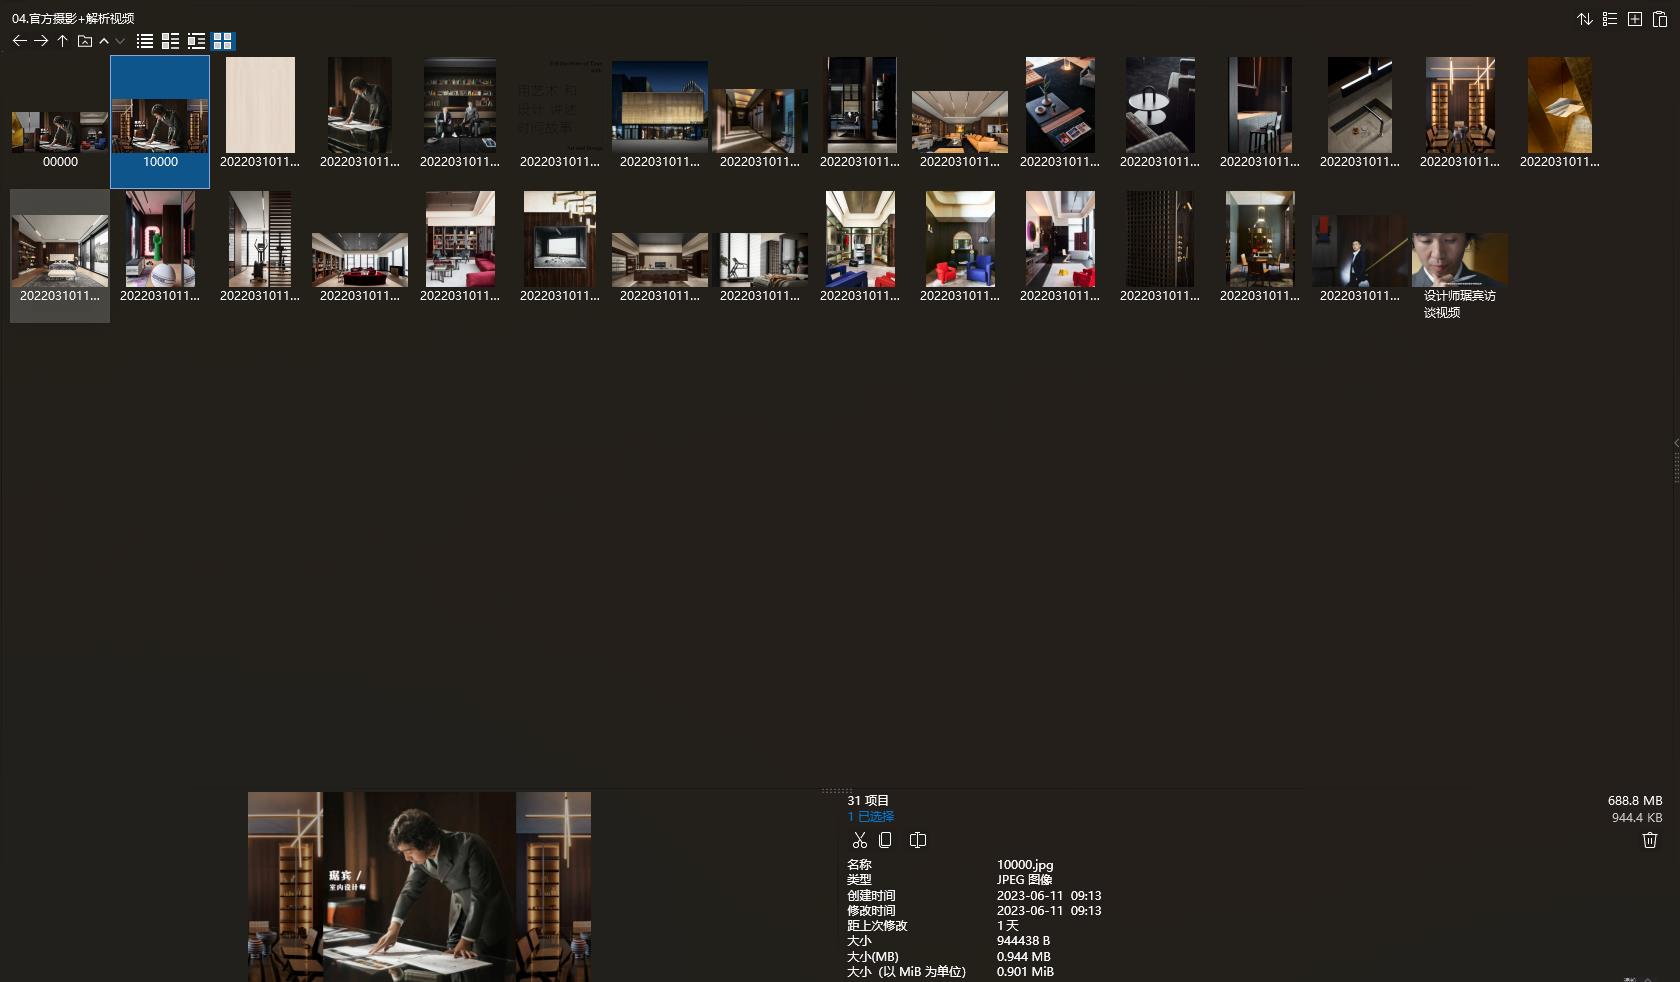1680x982 pixels.
Task: Click the rename icon in details panel
Action: click(x=918, y=840)
